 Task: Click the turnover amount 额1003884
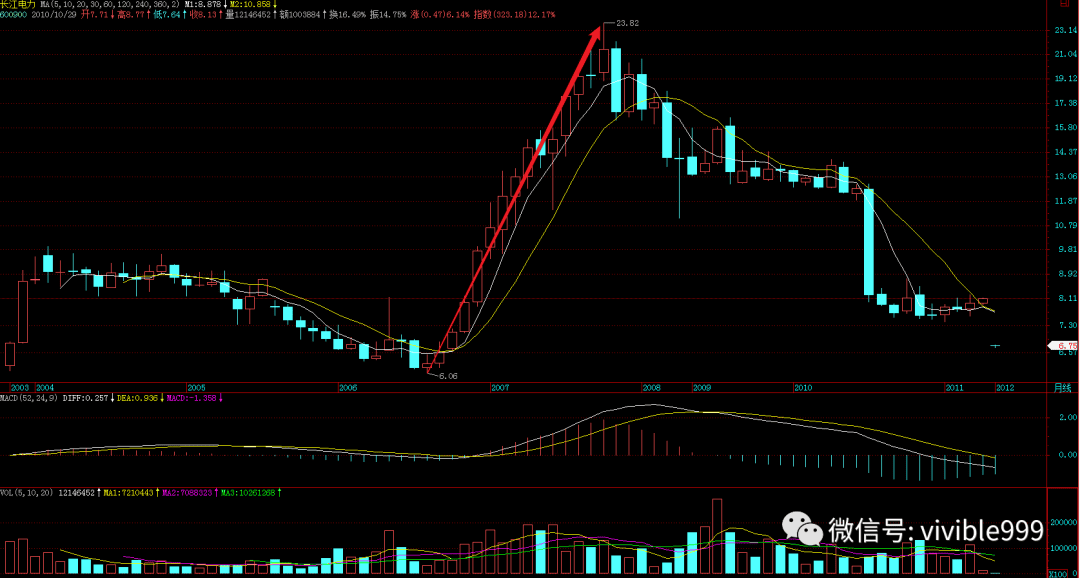pyautogui.click(x=300, y=14)
